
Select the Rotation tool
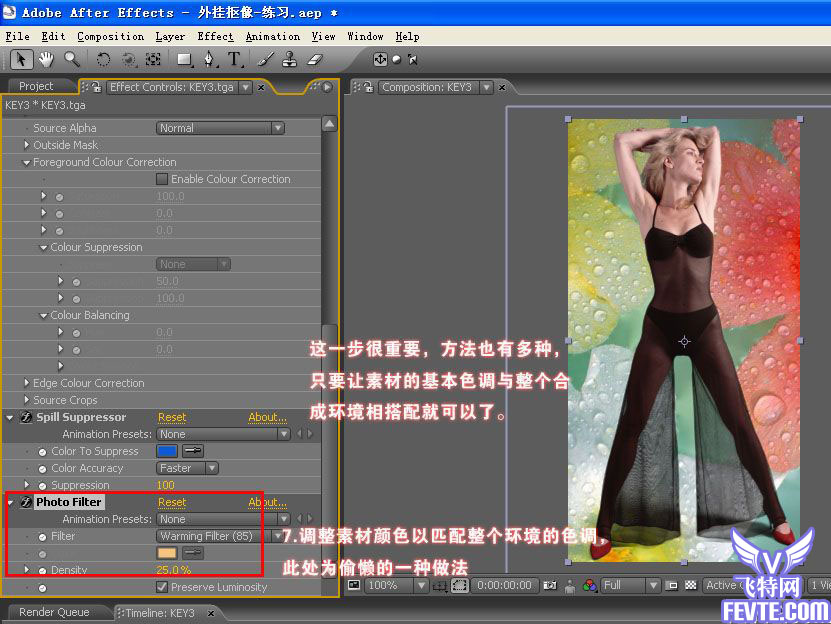click(x=103, y=59)
